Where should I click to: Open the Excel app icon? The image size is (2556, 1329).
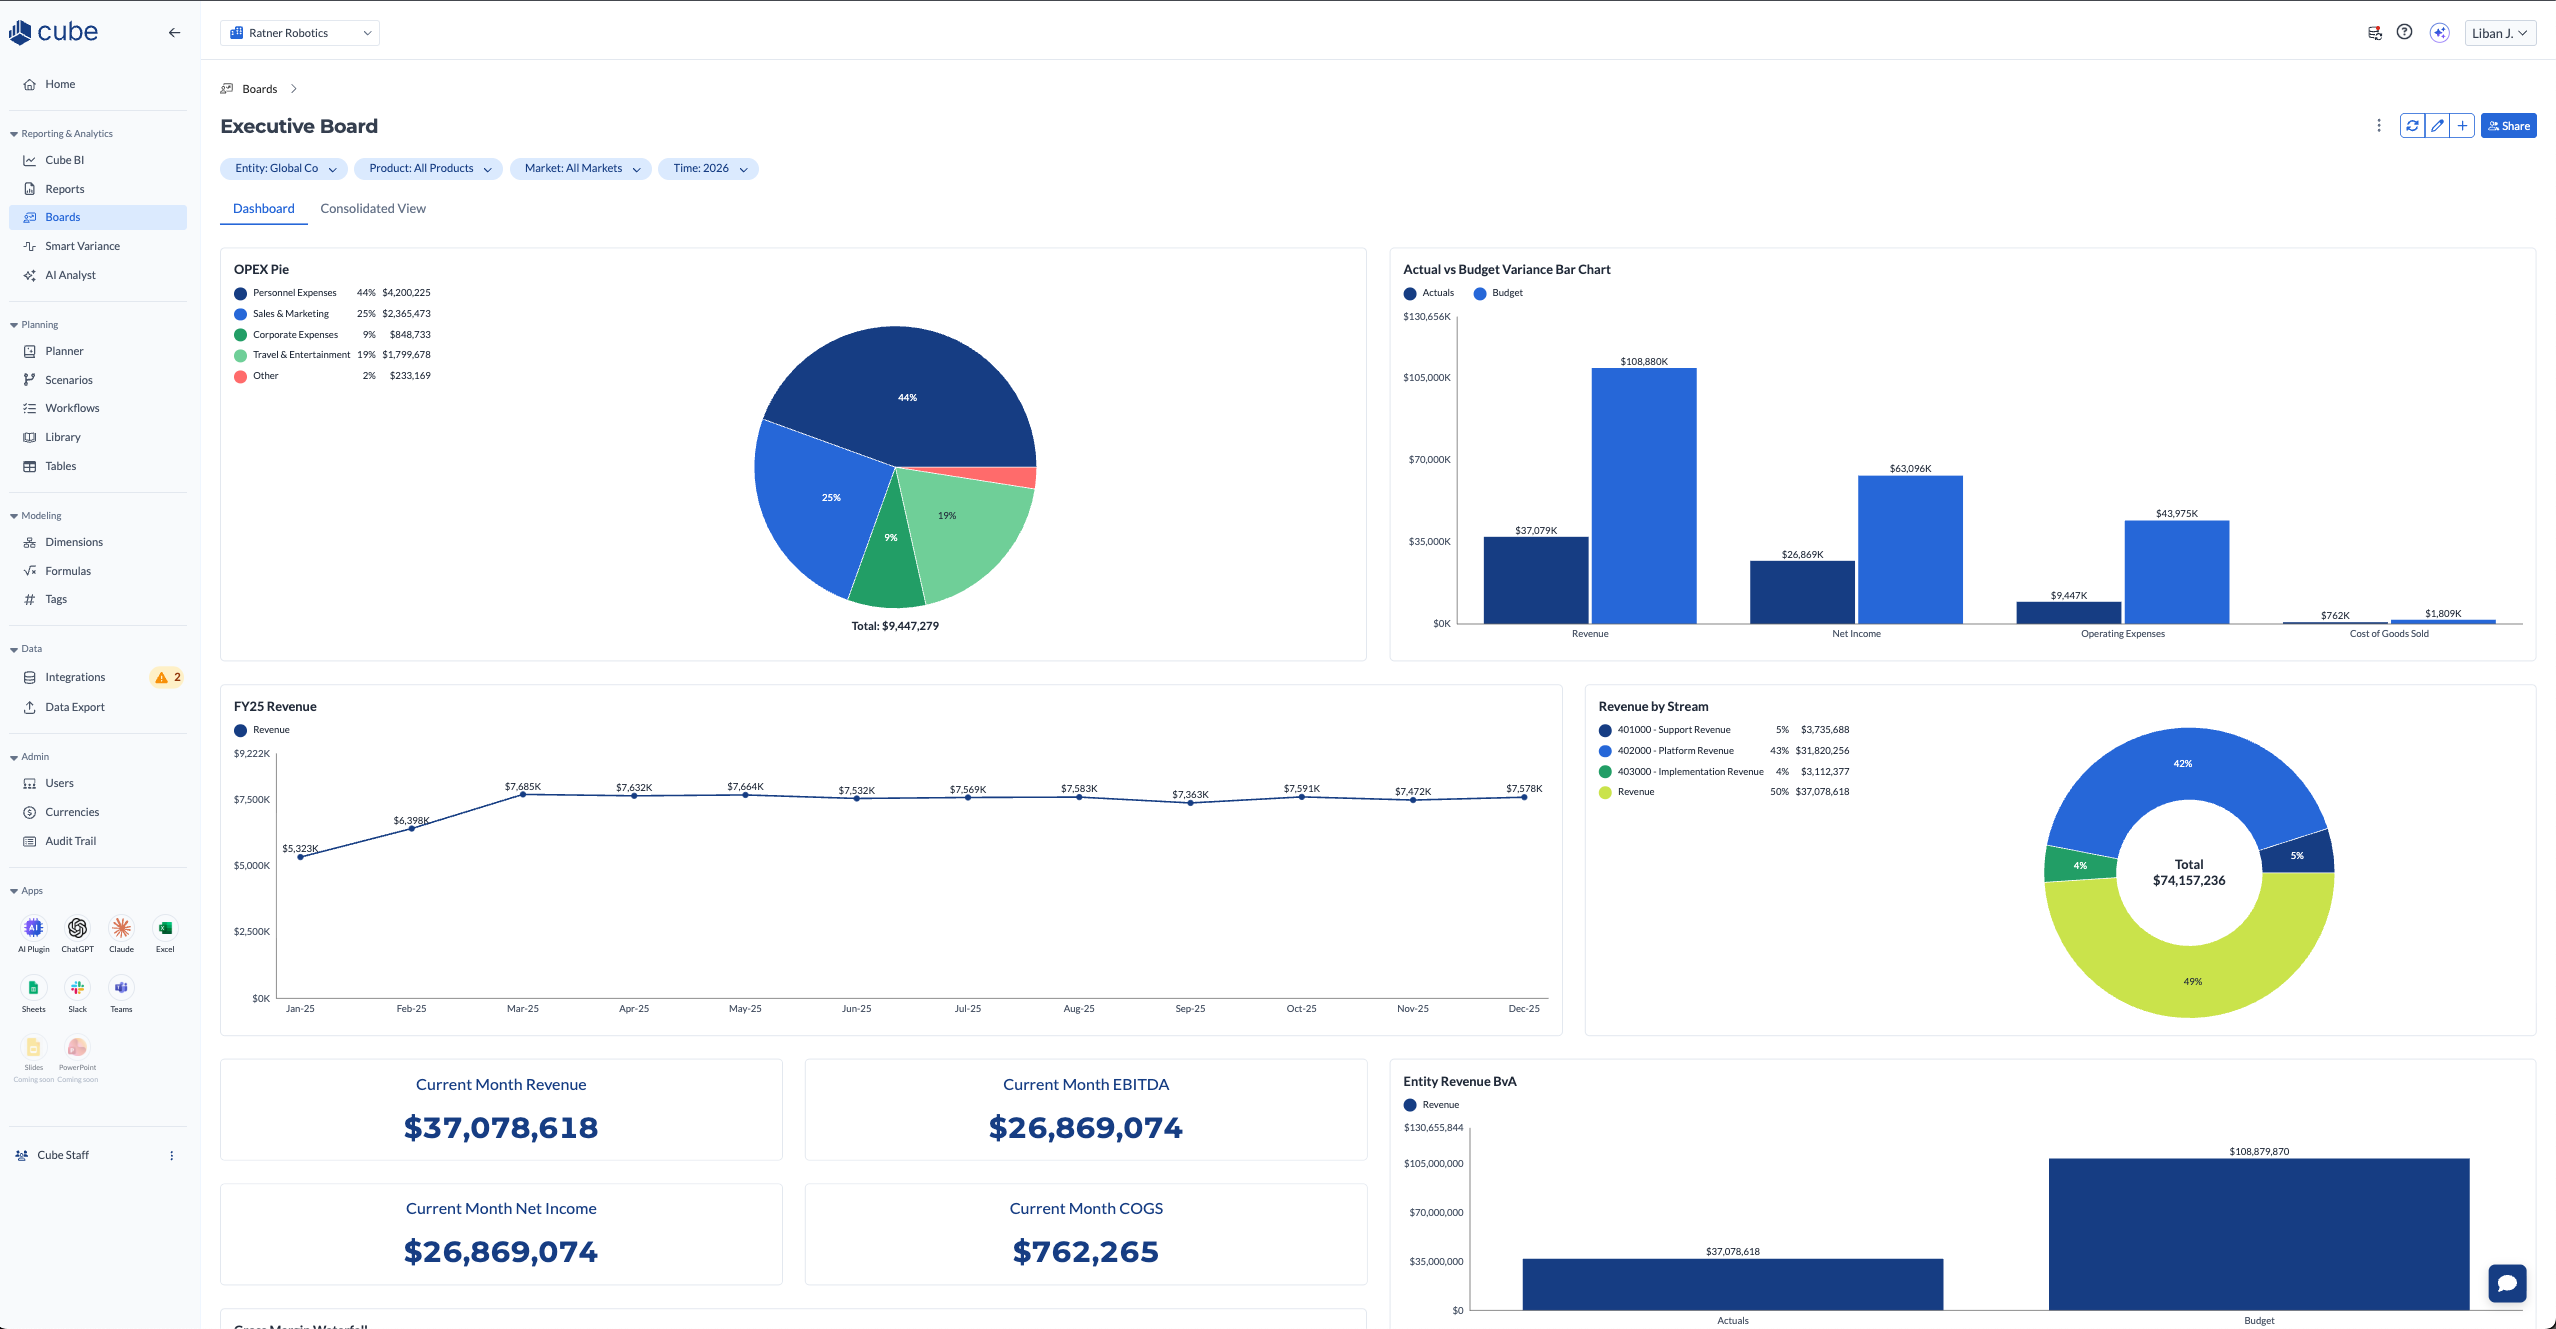pos(165,927)
